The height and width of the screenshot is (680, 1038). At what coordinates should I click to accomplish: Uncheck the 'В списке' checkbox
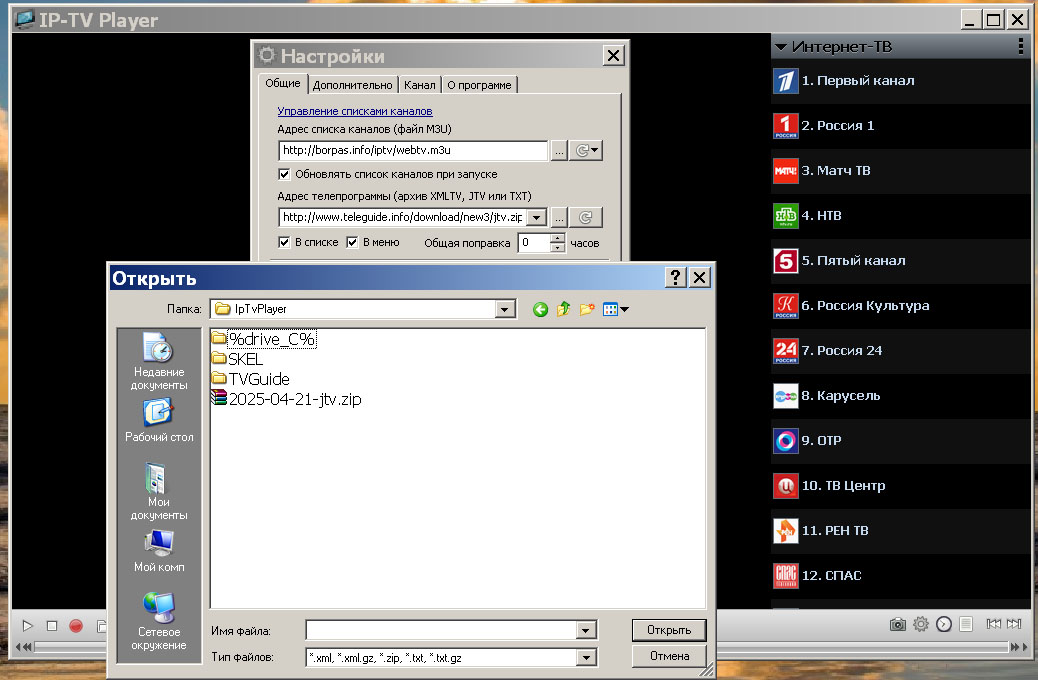point(284,242)
